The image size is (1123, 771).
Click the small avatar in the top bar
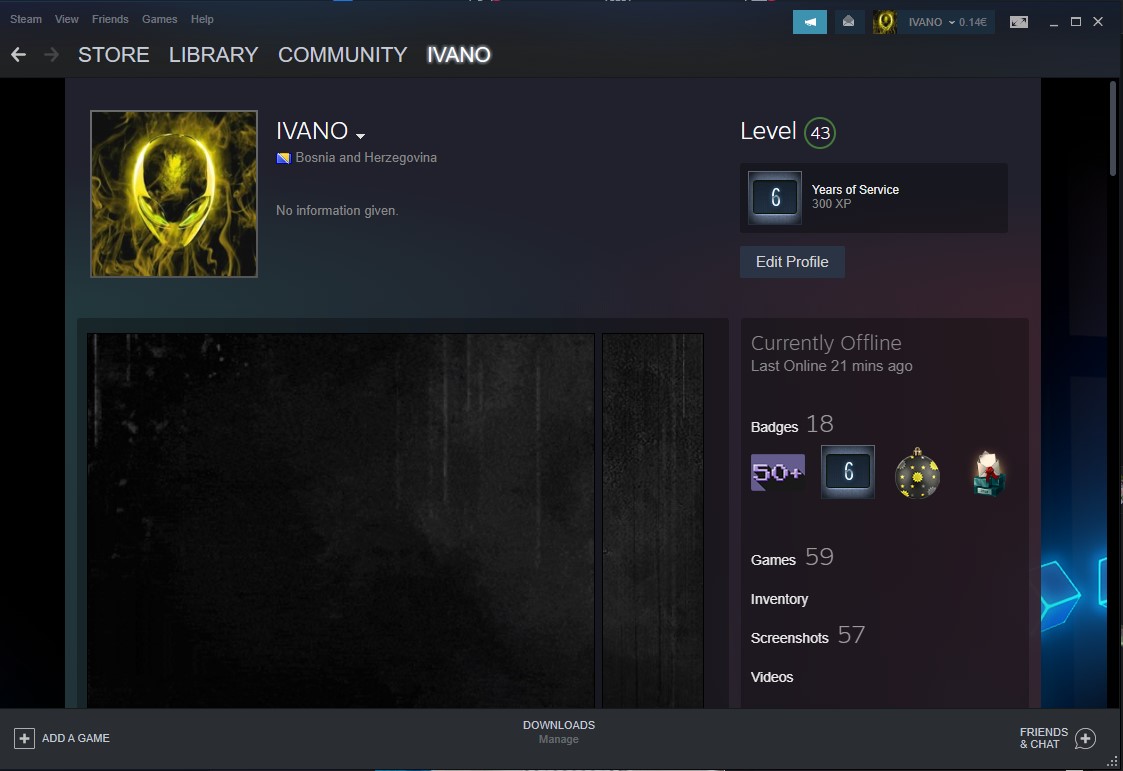[885, 22]
